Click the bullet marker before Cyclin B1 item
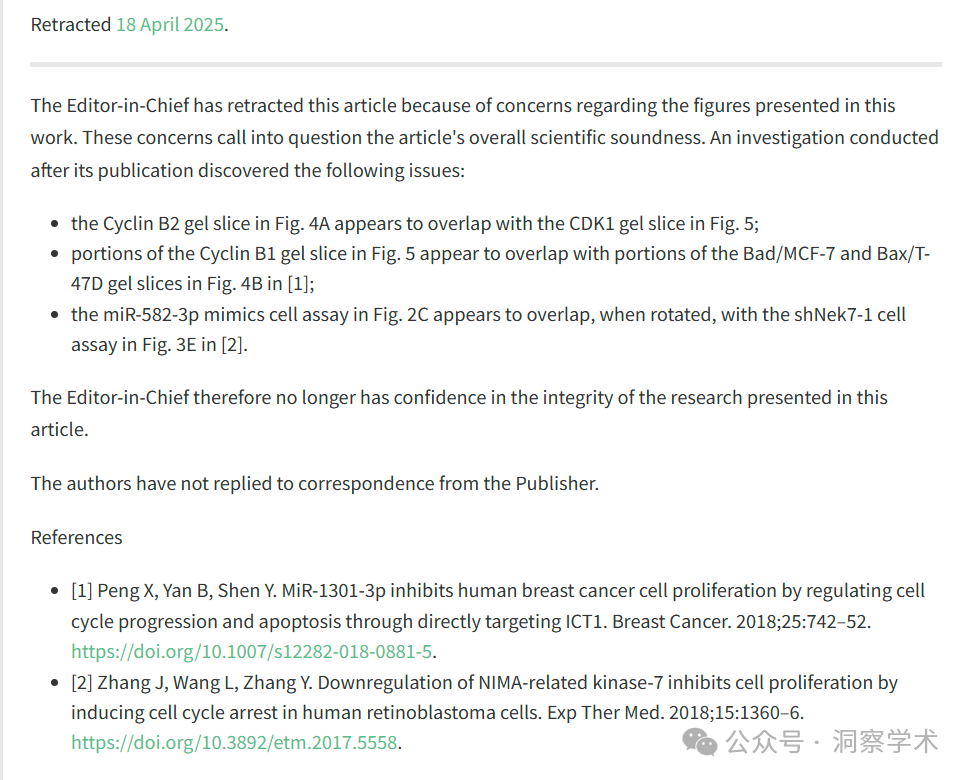969x780 pixels. pyautogui.click(x=55, y=254)
